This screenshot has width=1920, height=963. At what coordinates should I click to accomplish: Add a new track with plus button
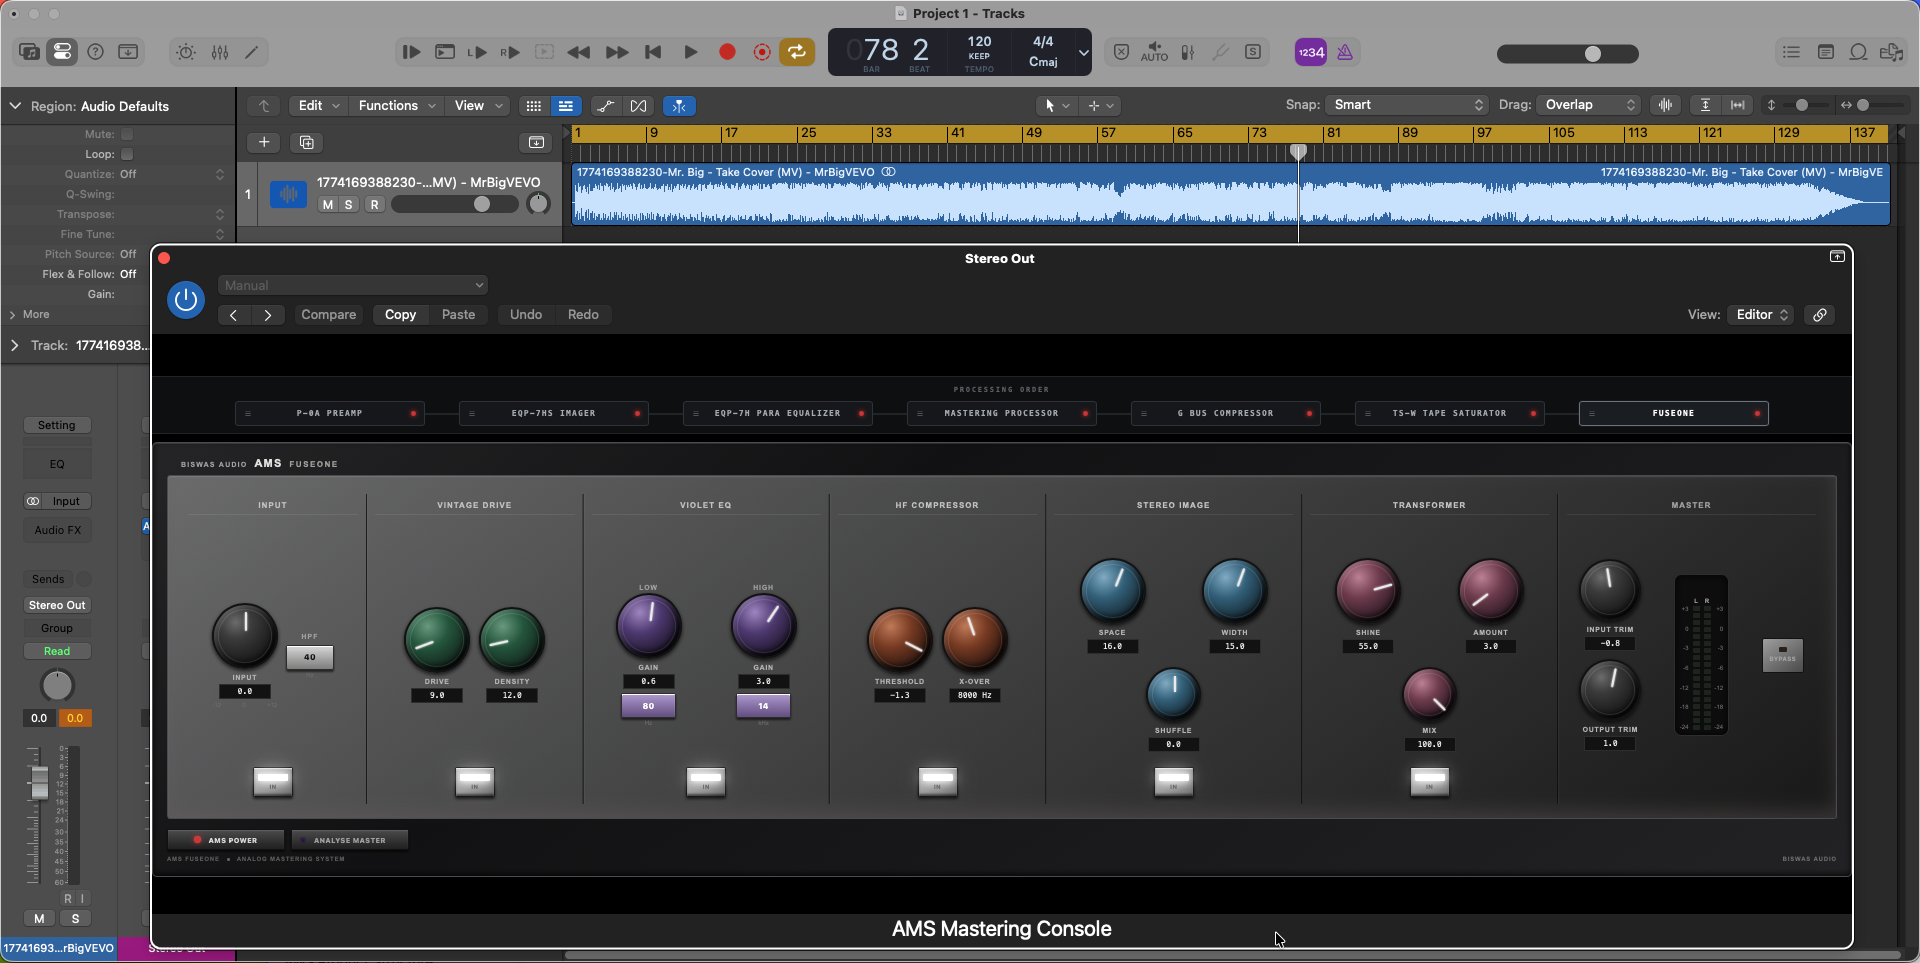point(264,142)
